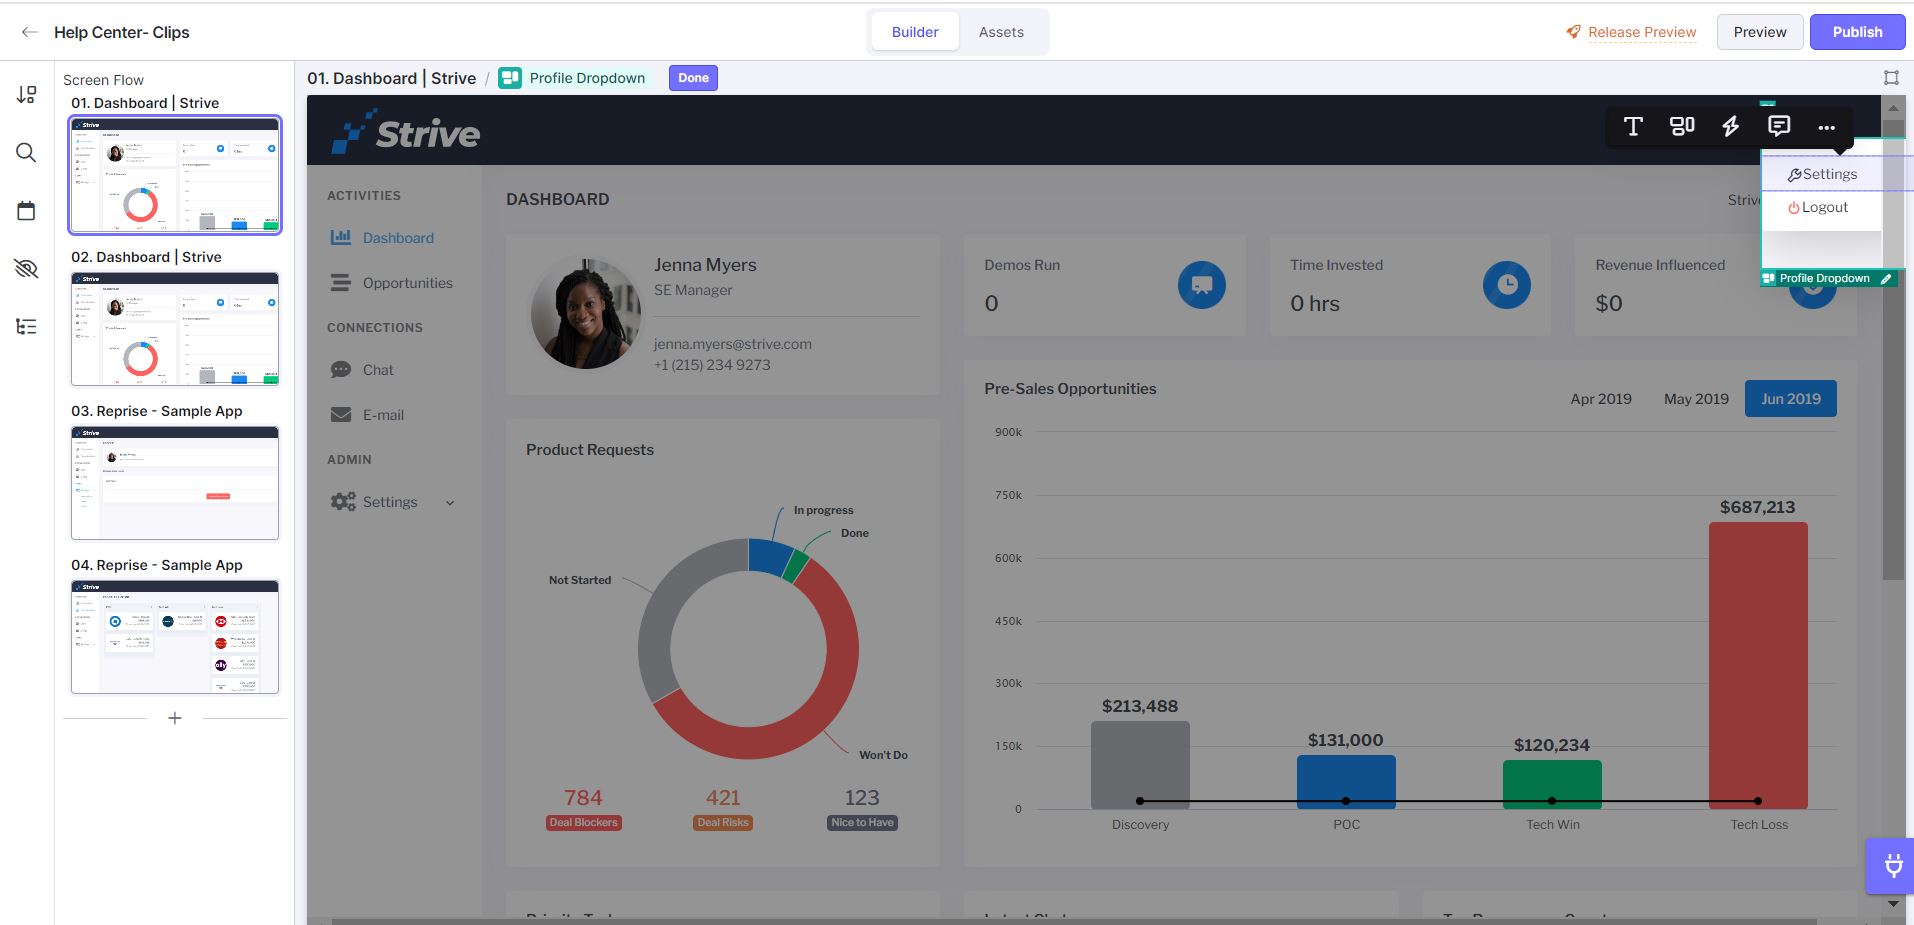Open the three-dots more options menu

click(x=1826, y=127)
